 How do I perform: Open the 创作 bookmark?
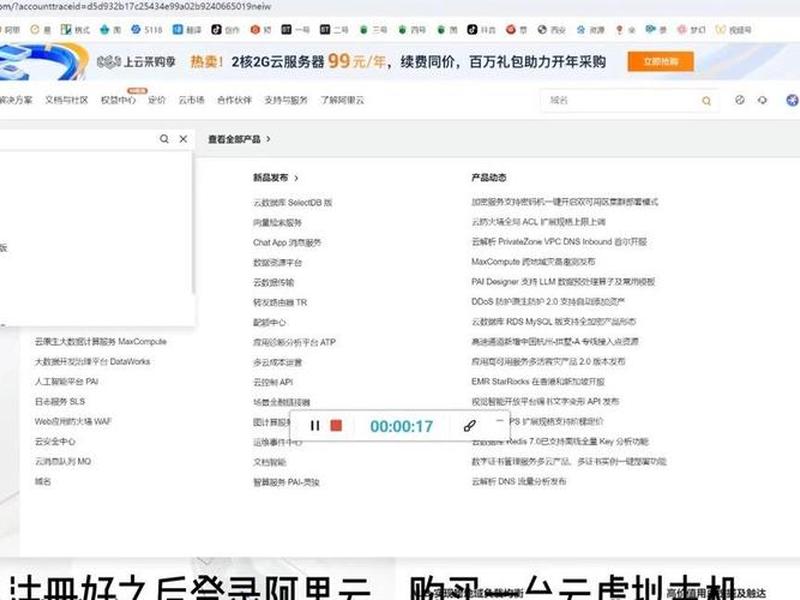tap(226, 30)
